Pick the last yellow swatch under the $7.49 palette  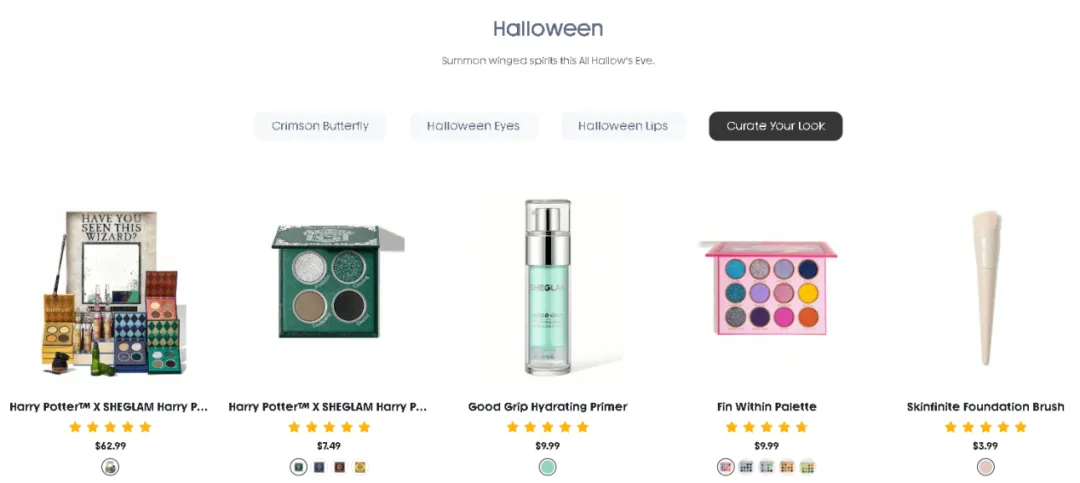coord(360,467)
